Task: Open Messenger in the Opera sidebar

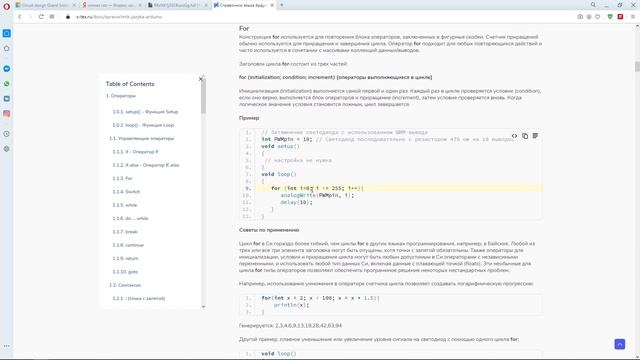Action: pos(7,69)
